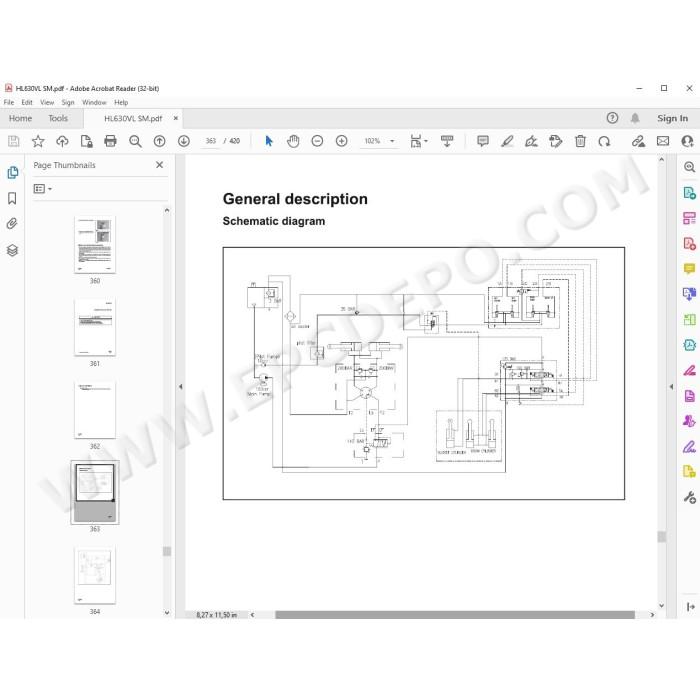Select page 362 thumbnail
The height and width of the screenshot is (700, 700).
95,410
